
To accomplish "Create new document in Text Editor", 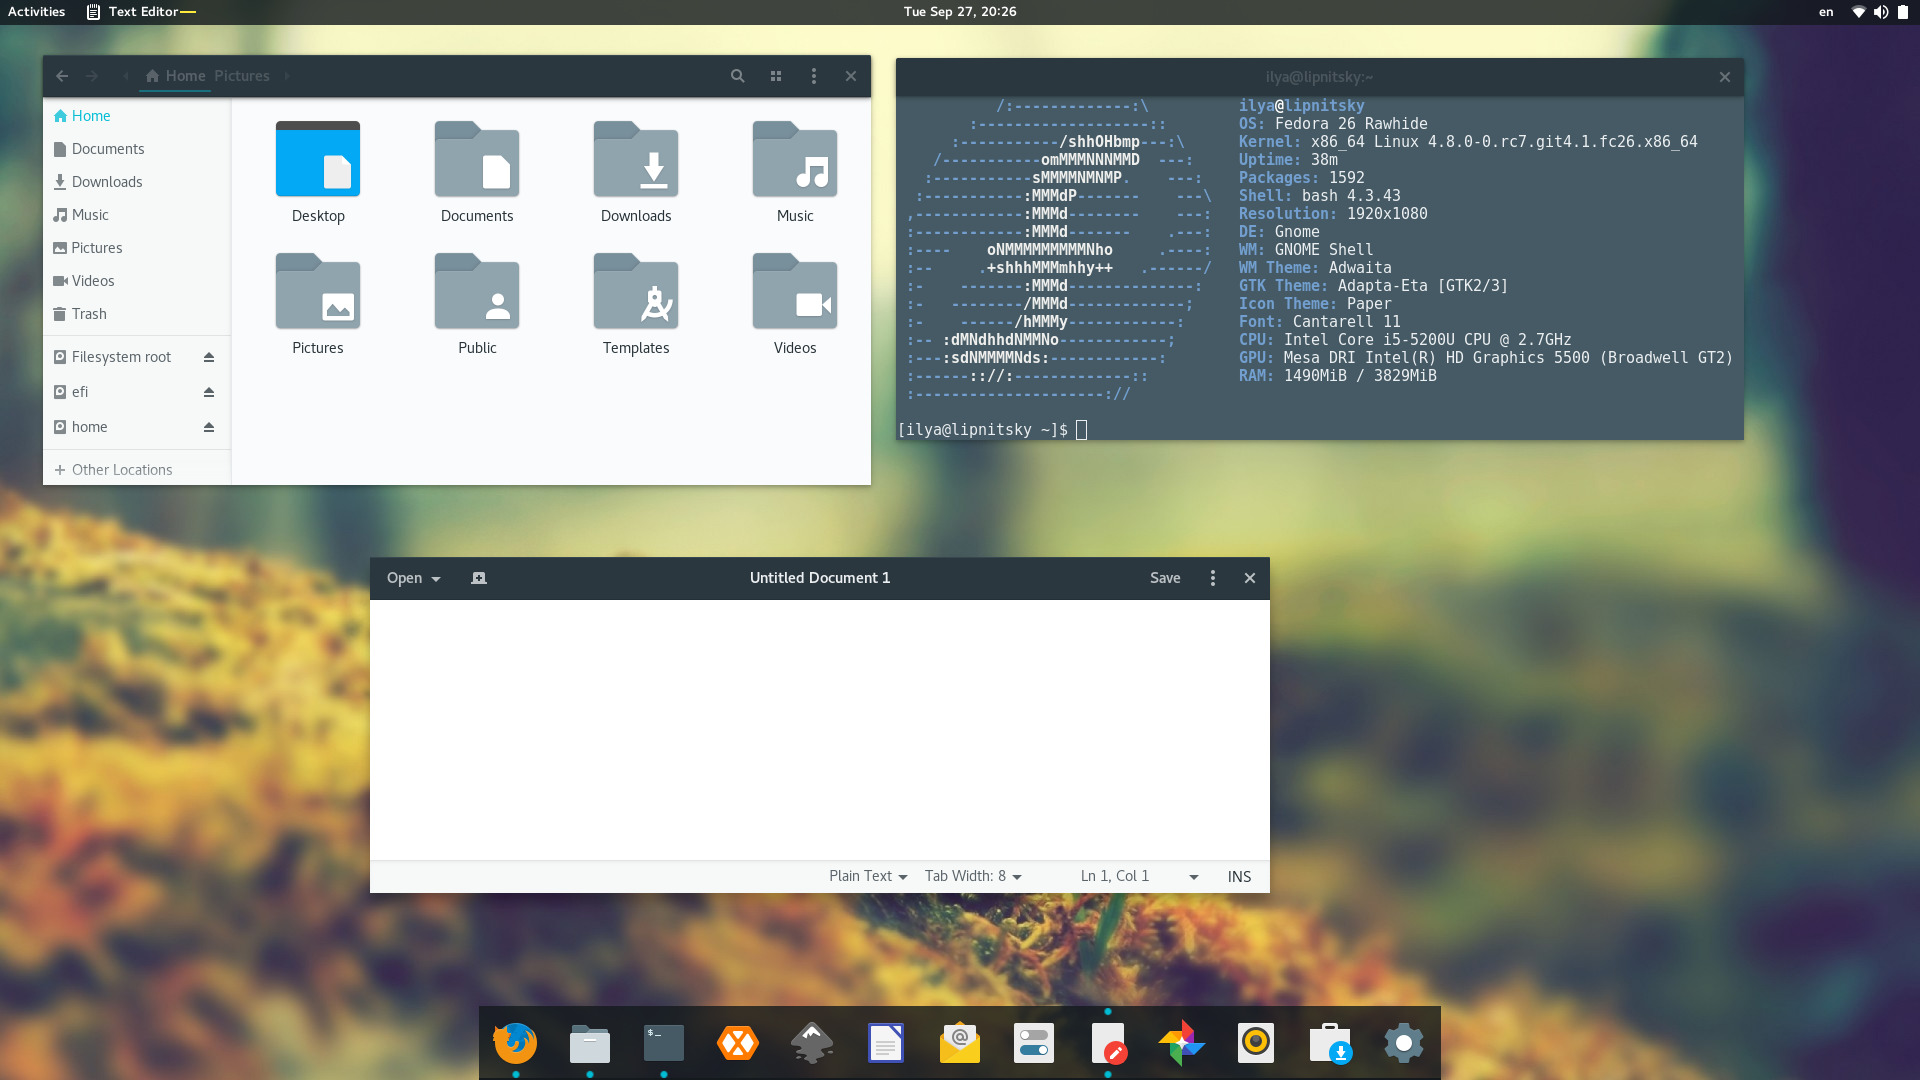I will (479, 578).
